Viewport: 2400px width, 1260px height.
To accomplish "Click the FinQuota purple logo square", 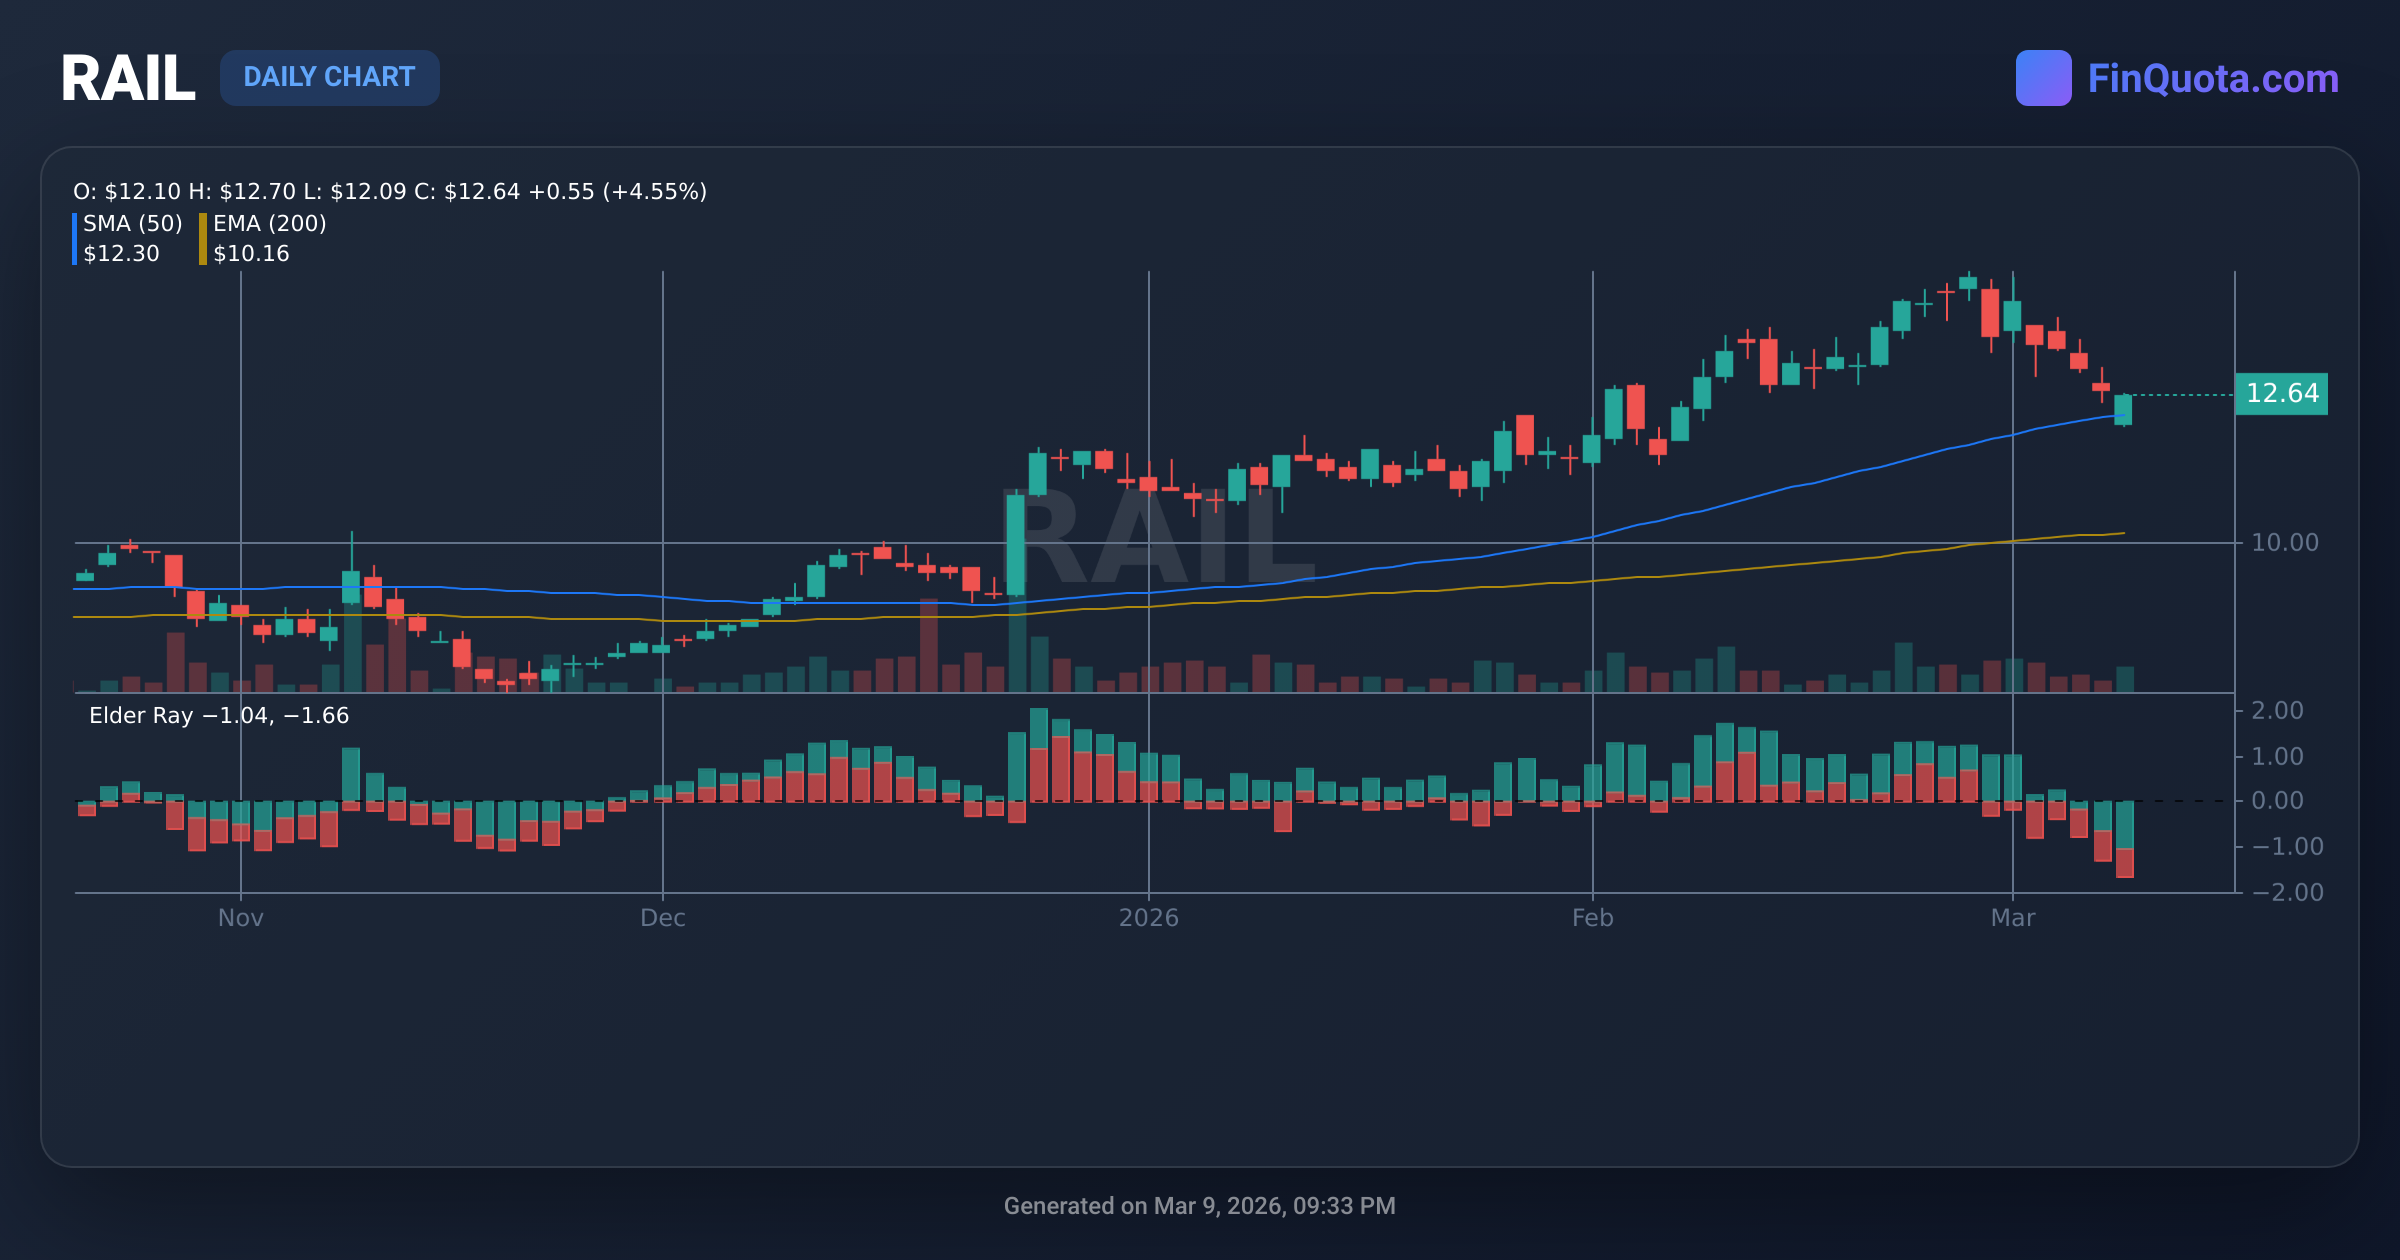I will (2043, 78).
